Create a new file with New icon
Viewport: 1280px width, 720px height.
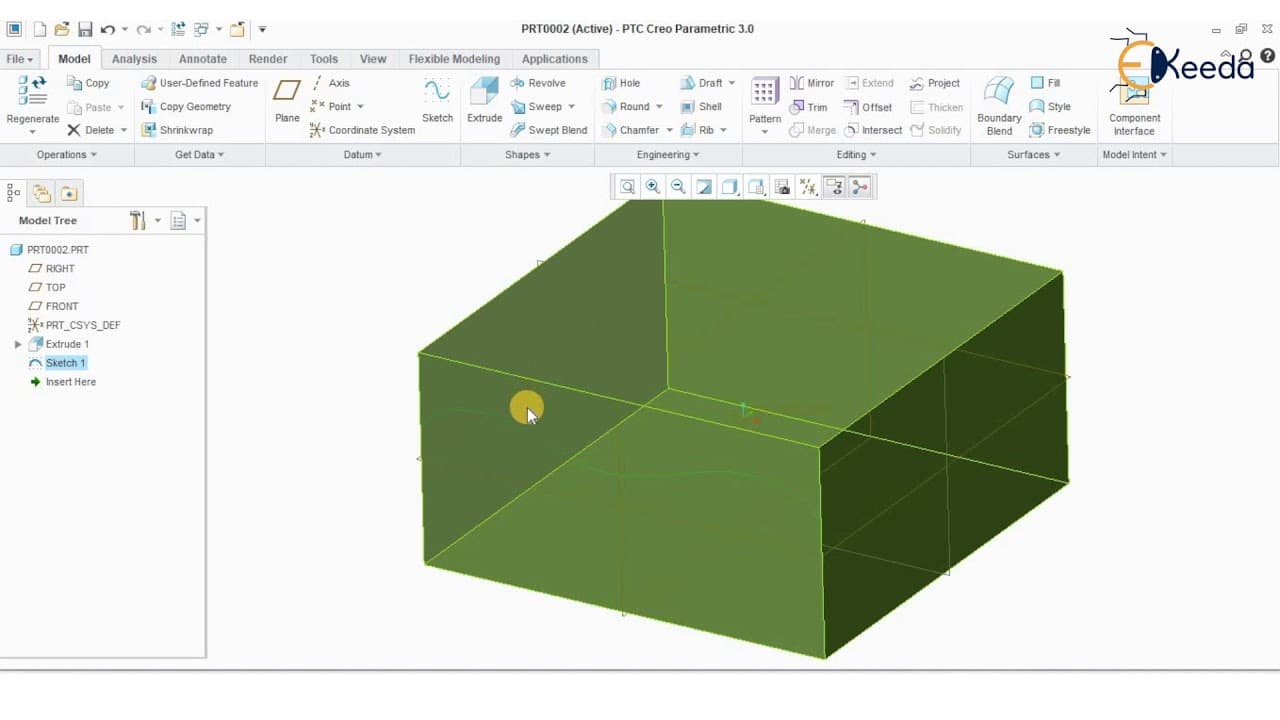[x=39, y=29]
